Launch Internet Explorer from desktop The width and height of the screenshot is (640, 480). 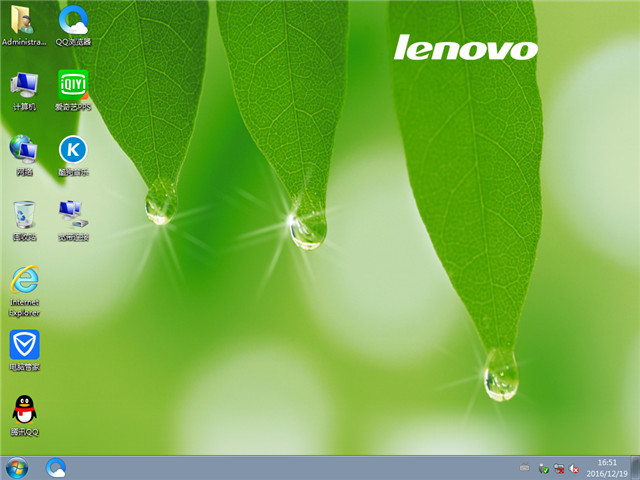click(24, 281)
